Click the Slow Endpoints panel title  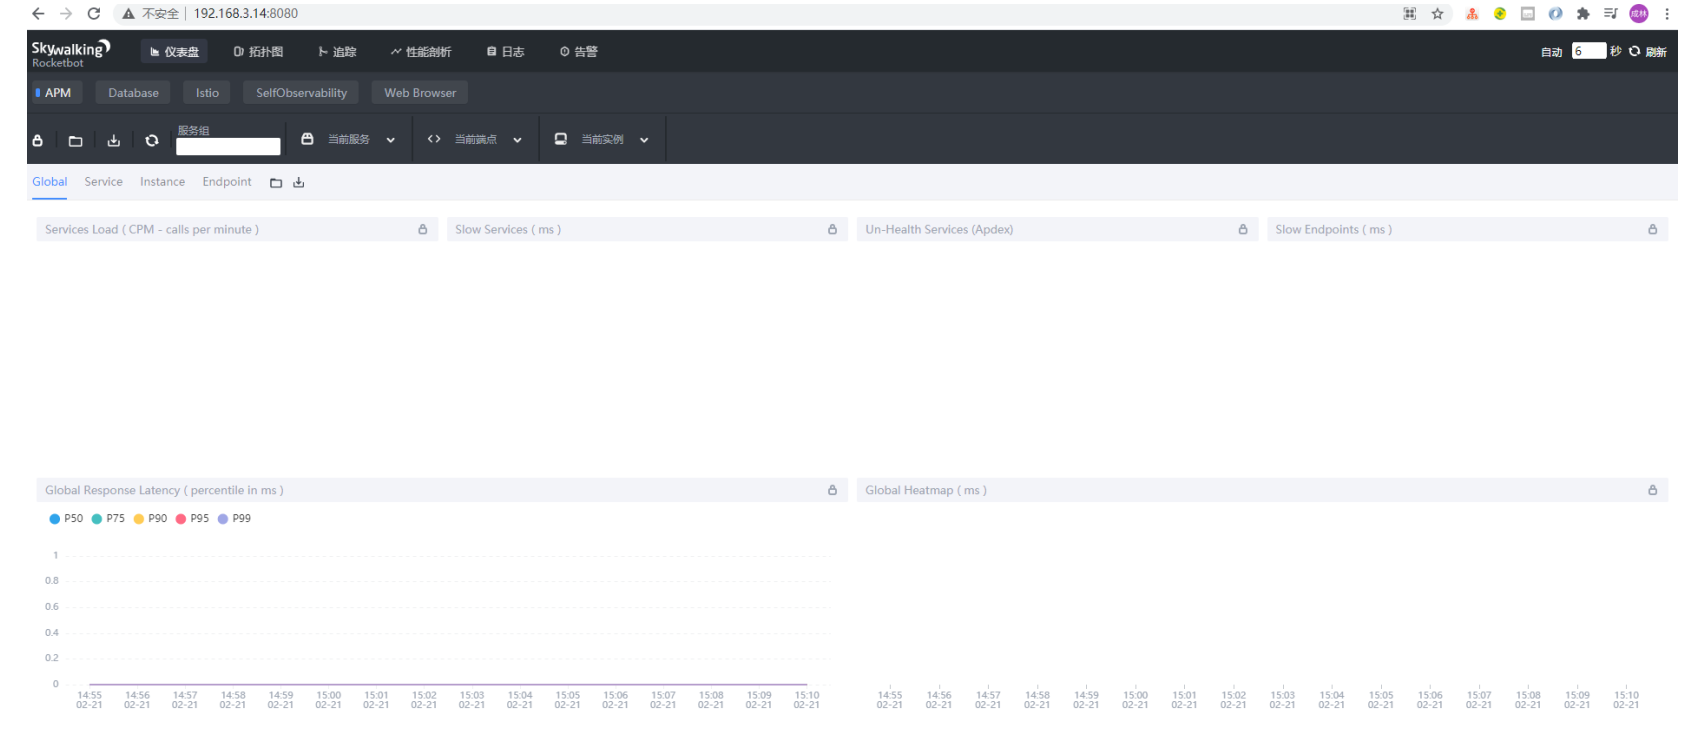[1334, 230]
